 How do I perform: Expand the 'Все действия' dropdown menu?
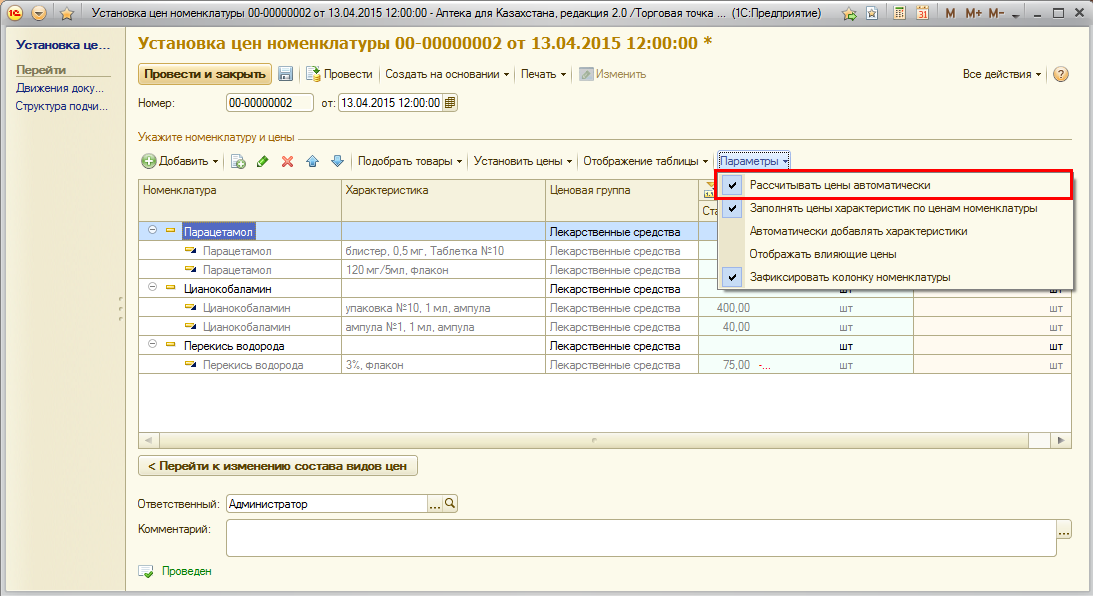(1001, 74)
